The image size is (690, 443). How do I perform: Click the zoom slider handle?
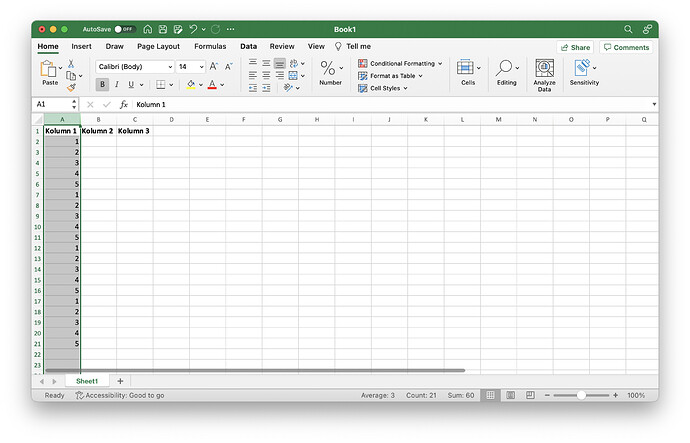tap(581, 395)
